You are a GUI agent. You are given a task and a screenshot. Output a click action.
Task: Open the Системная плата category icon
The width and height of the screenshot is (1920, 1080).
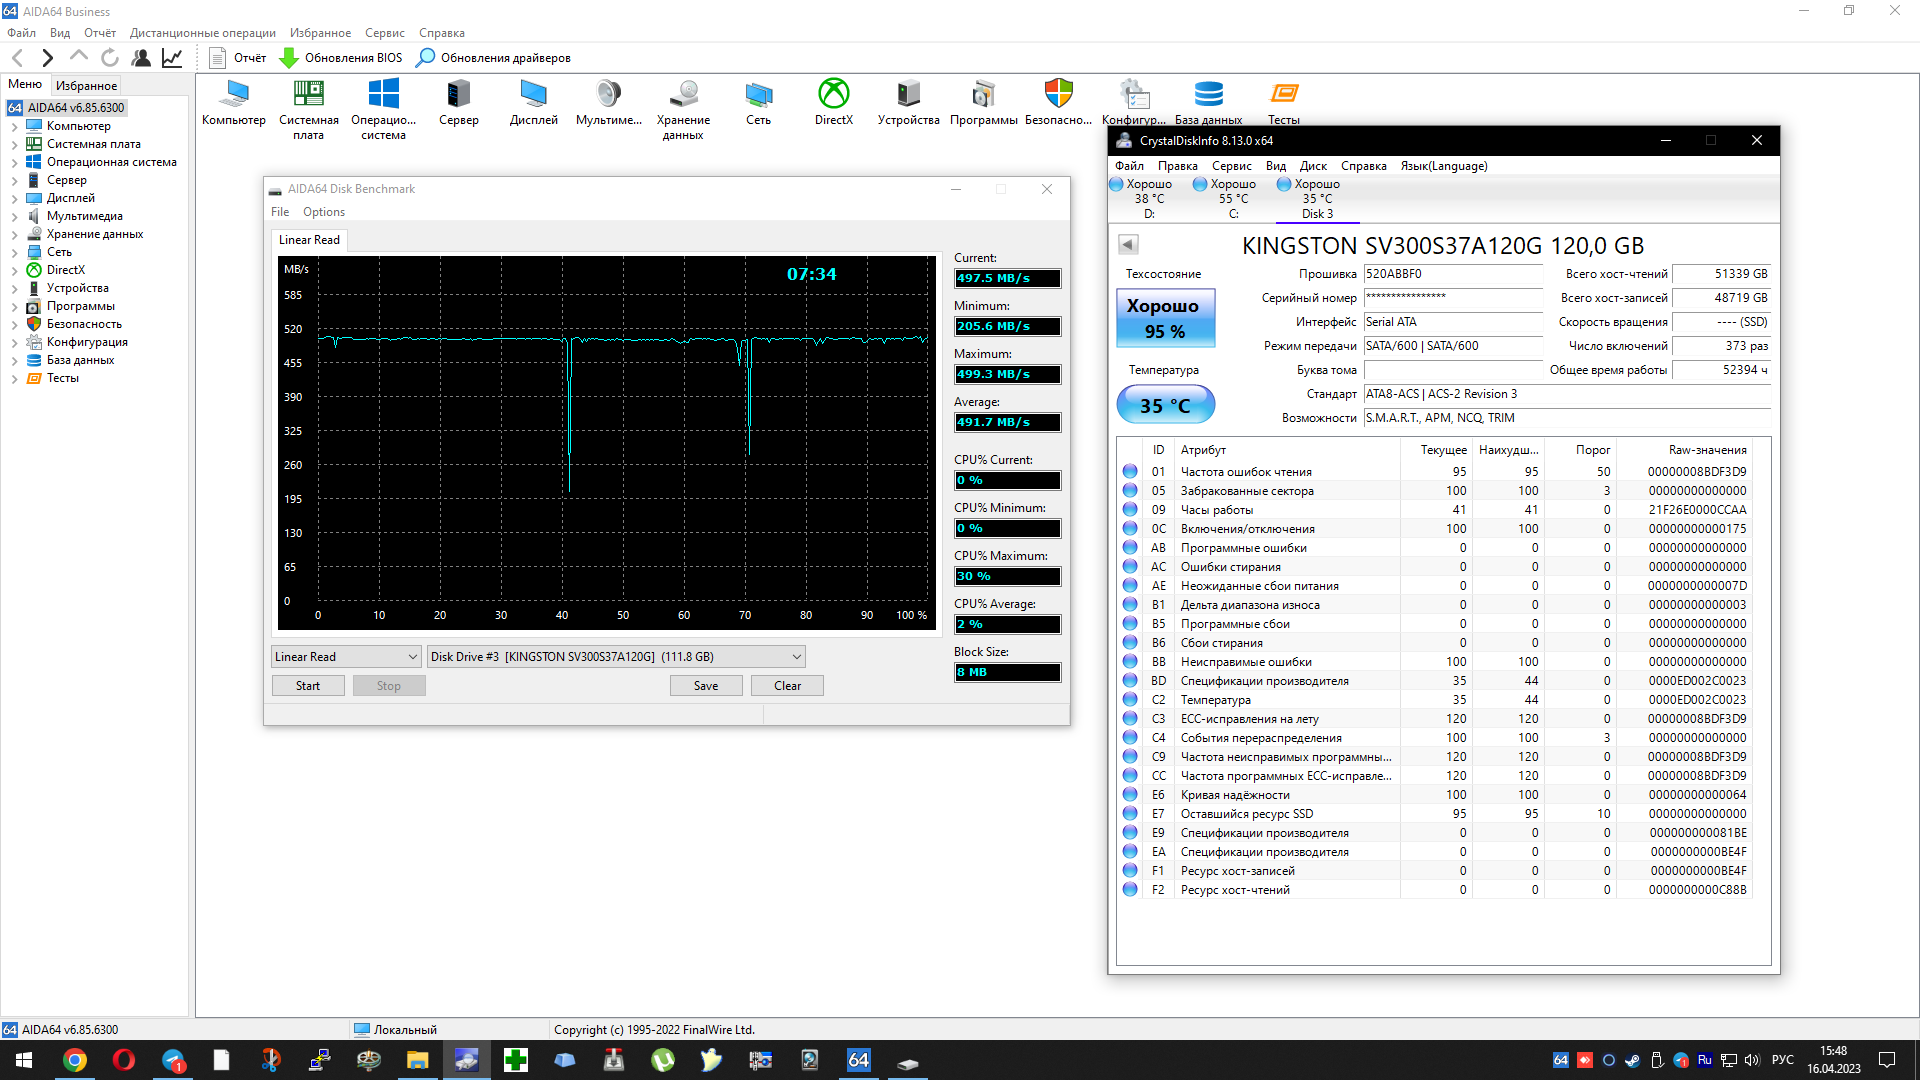pyautogui.click(x=308, y=109)
